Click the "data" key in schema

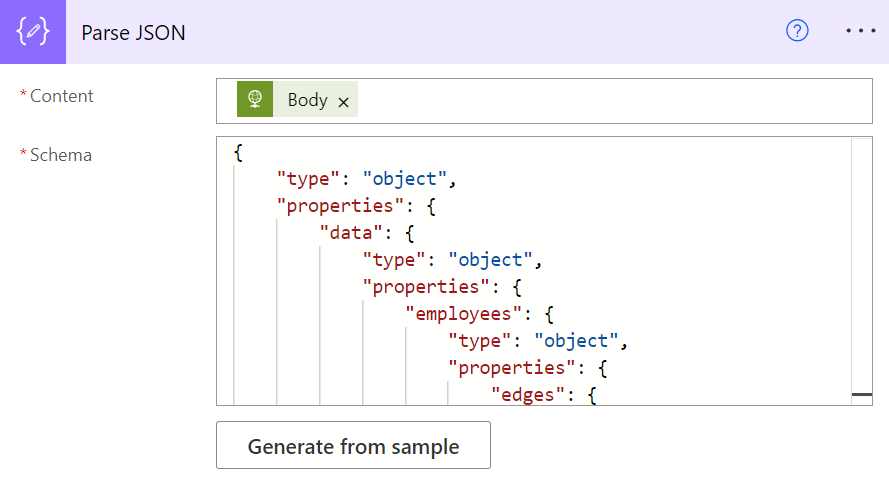point(352,233)
